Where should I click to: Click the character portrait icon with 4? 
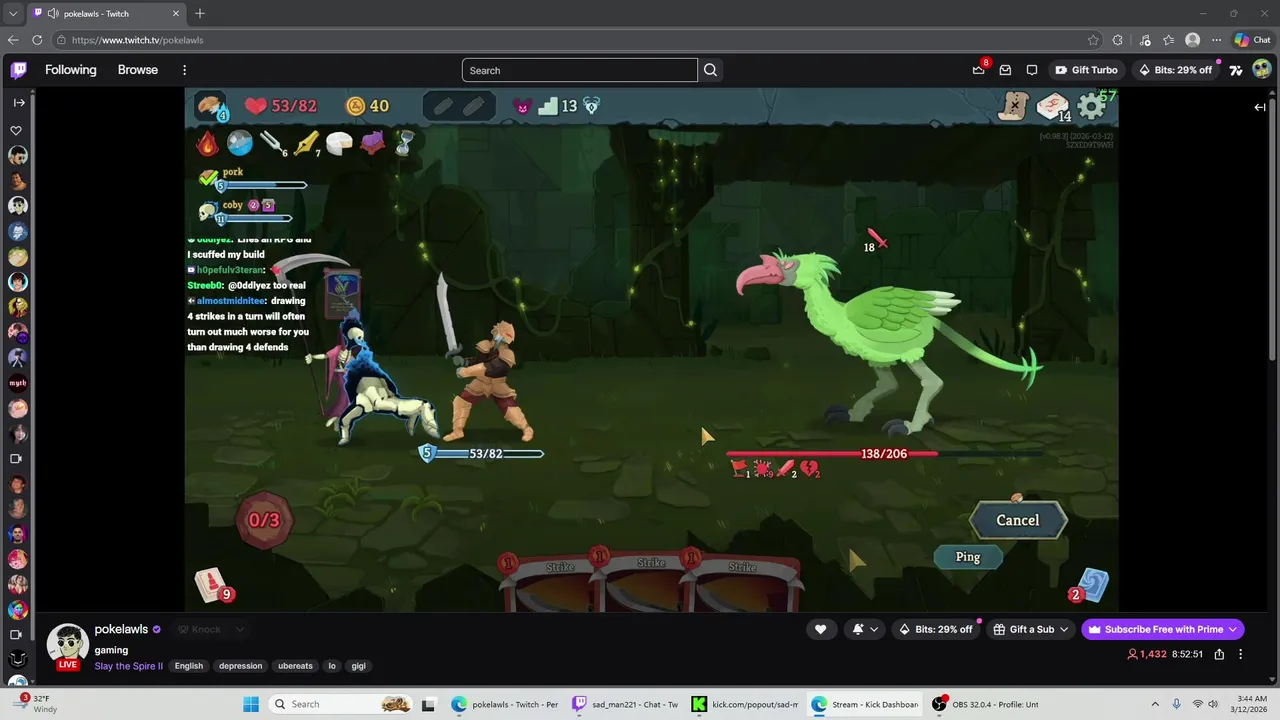pyautogui.click(x=211, y=106)
